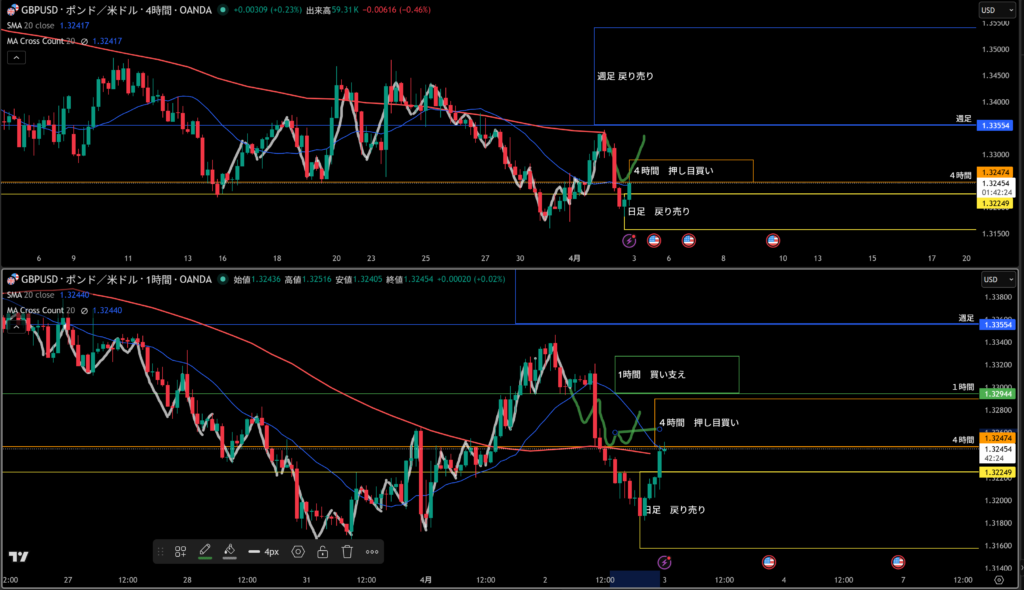The height and width of the screenshot is (590, 1024).
Task: Open the background fill color bucket swatch
Action: pyautogui.click(x=229, y=551)
